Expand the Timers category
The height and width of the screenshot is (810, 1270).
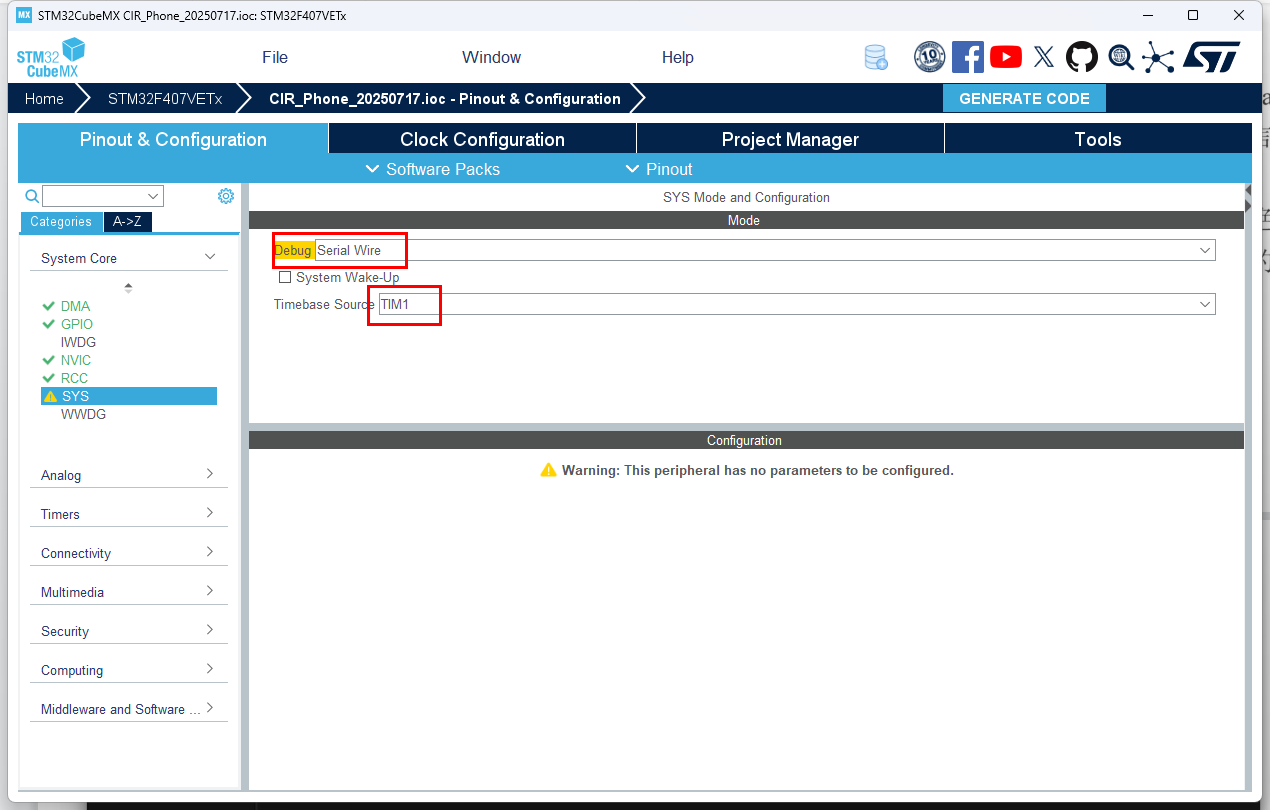coord(128,514)
